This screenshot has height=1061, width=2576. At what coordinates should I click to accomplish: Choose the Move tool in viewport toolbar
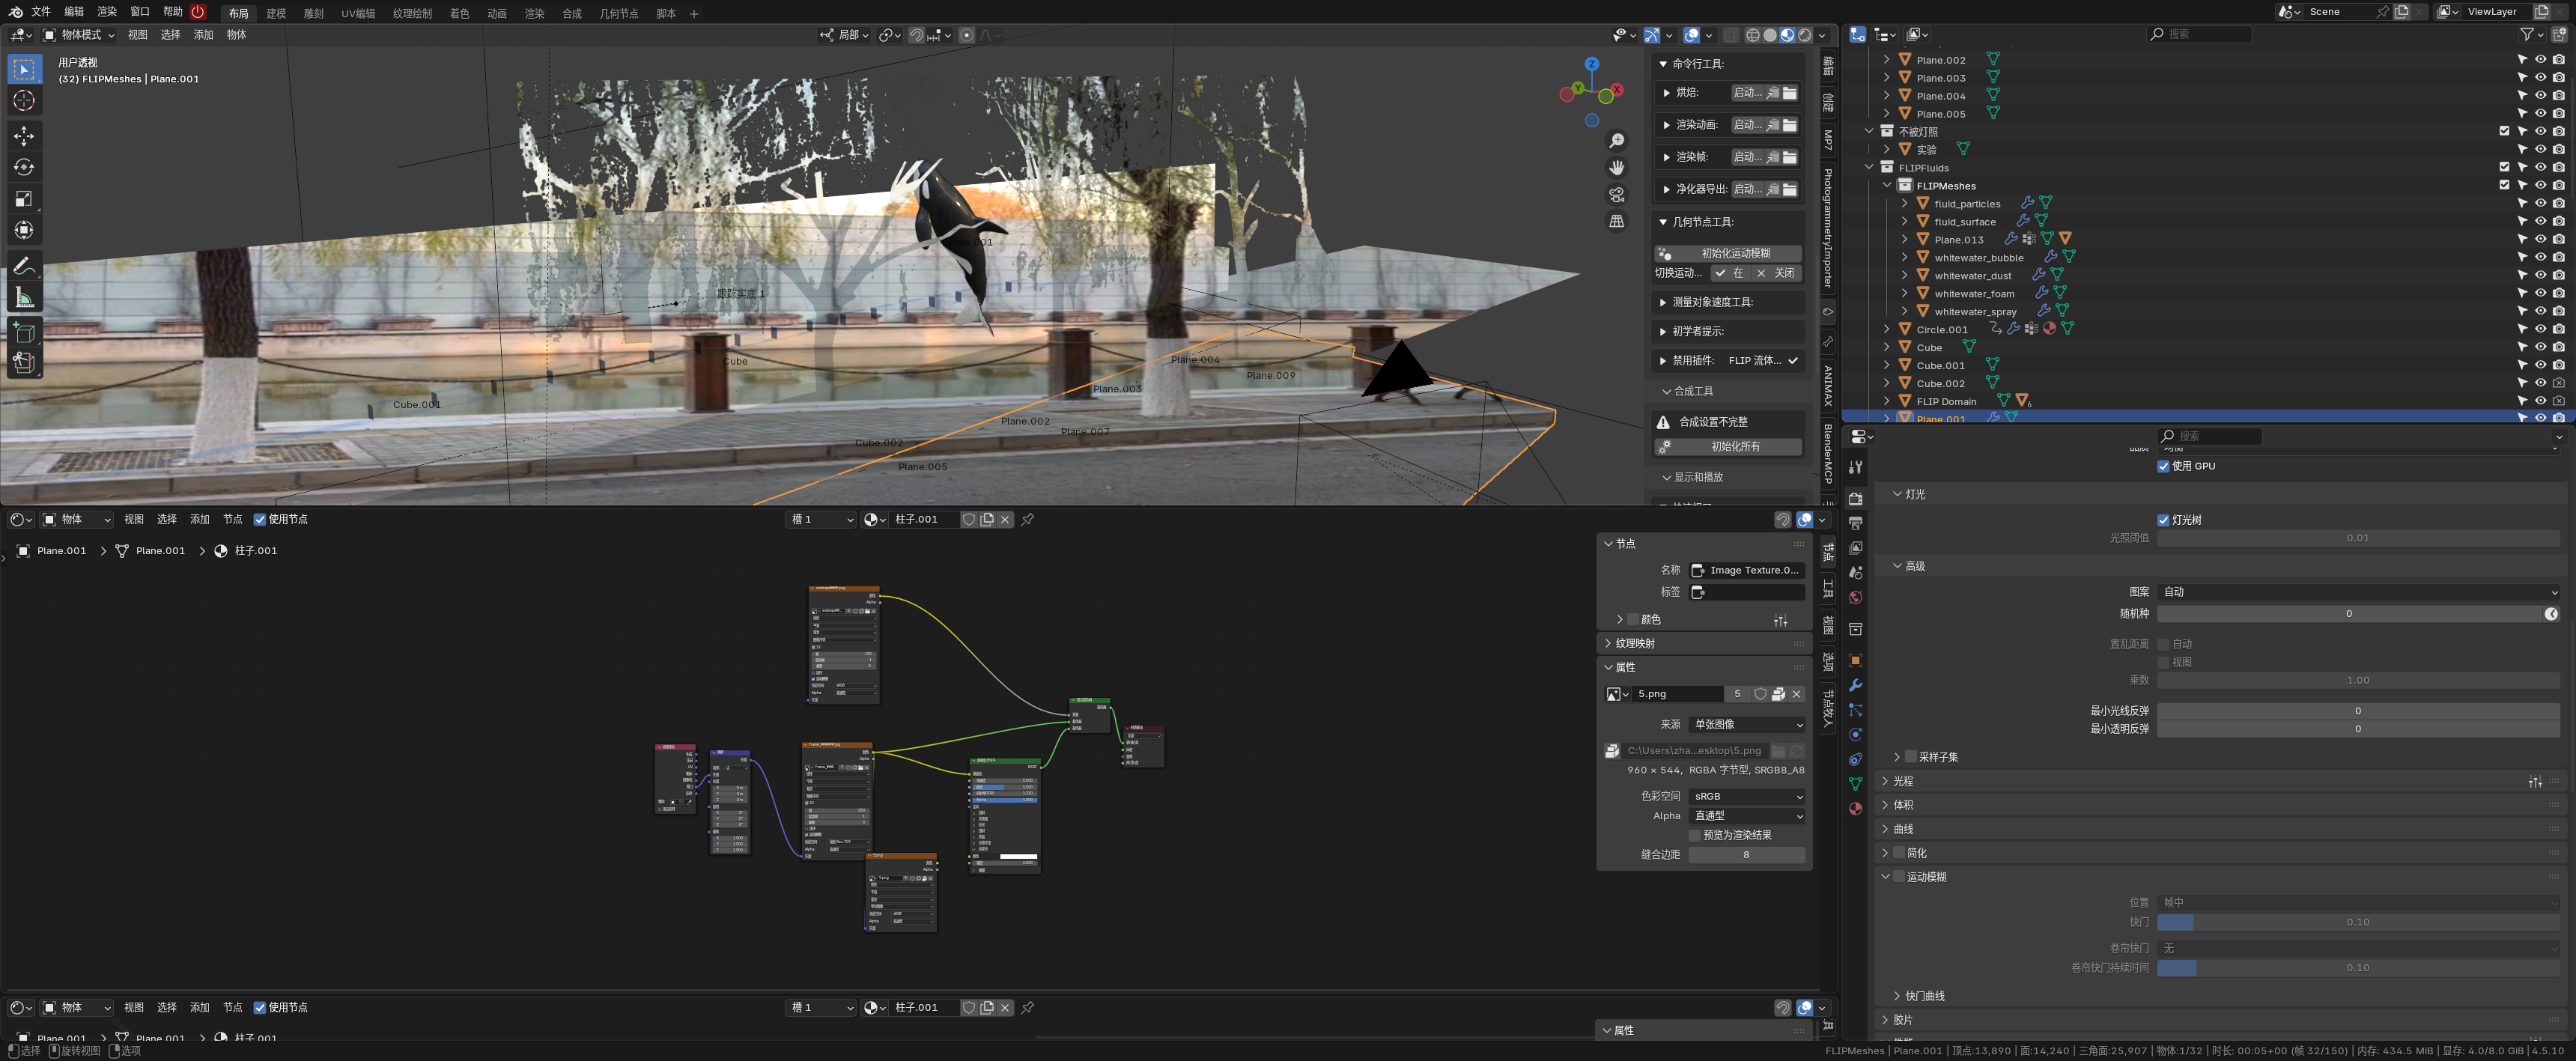point(24,135)
